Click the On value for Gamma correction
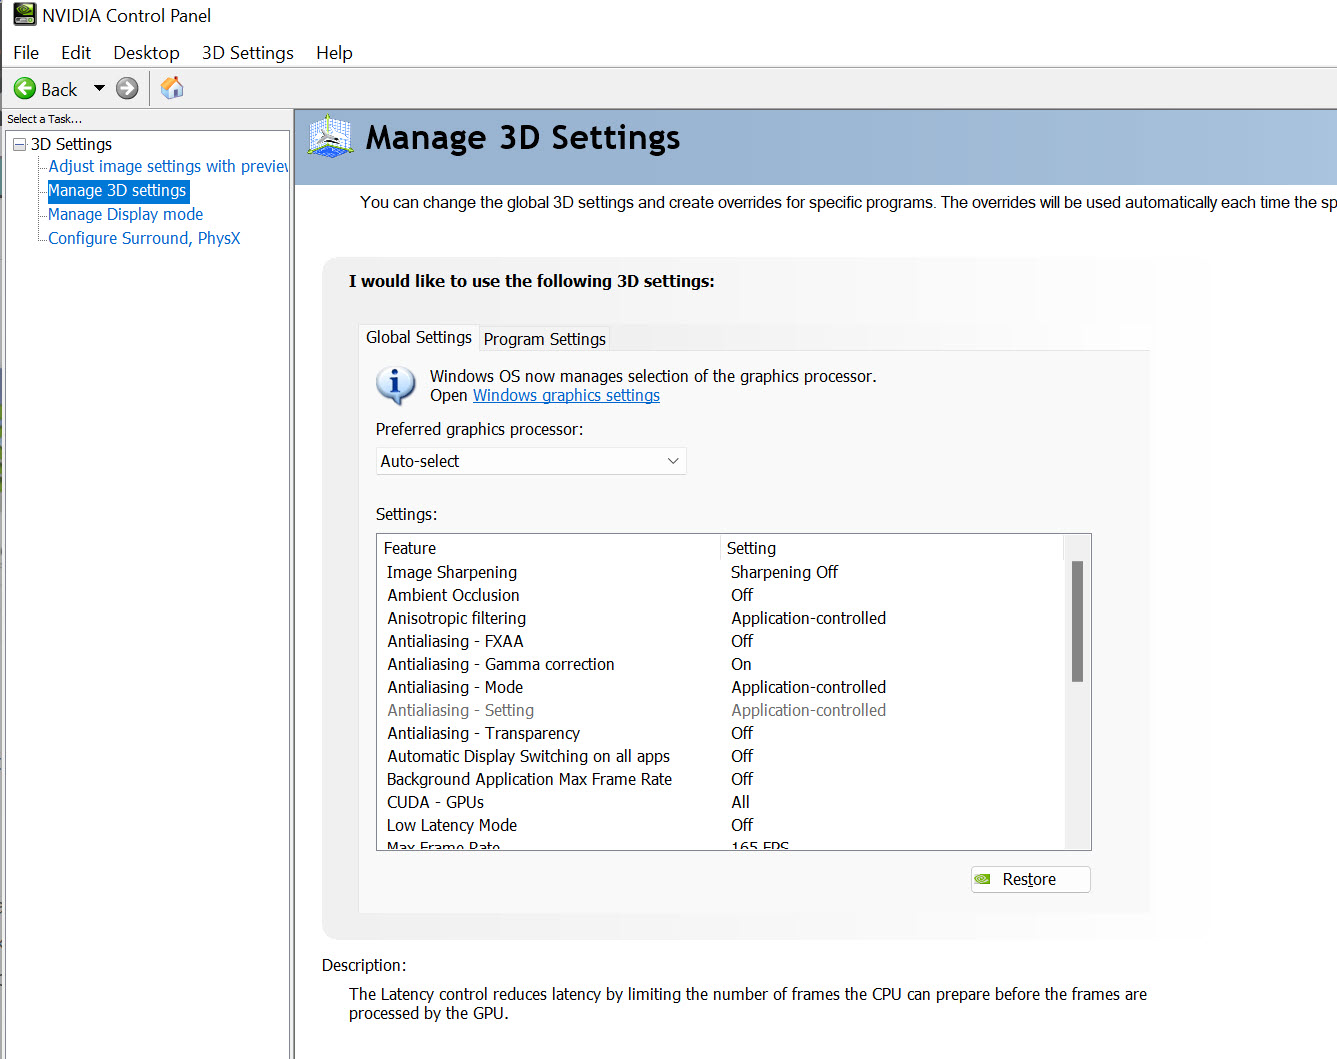1337x1059 pixels. (741, 664)
